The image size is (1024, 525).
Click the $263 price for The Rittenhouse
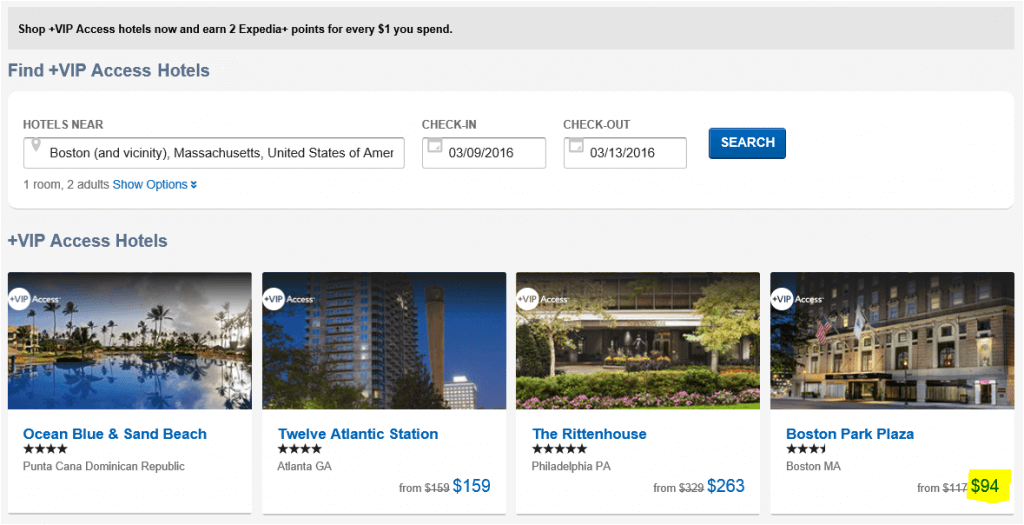click(x=726, y=486)
